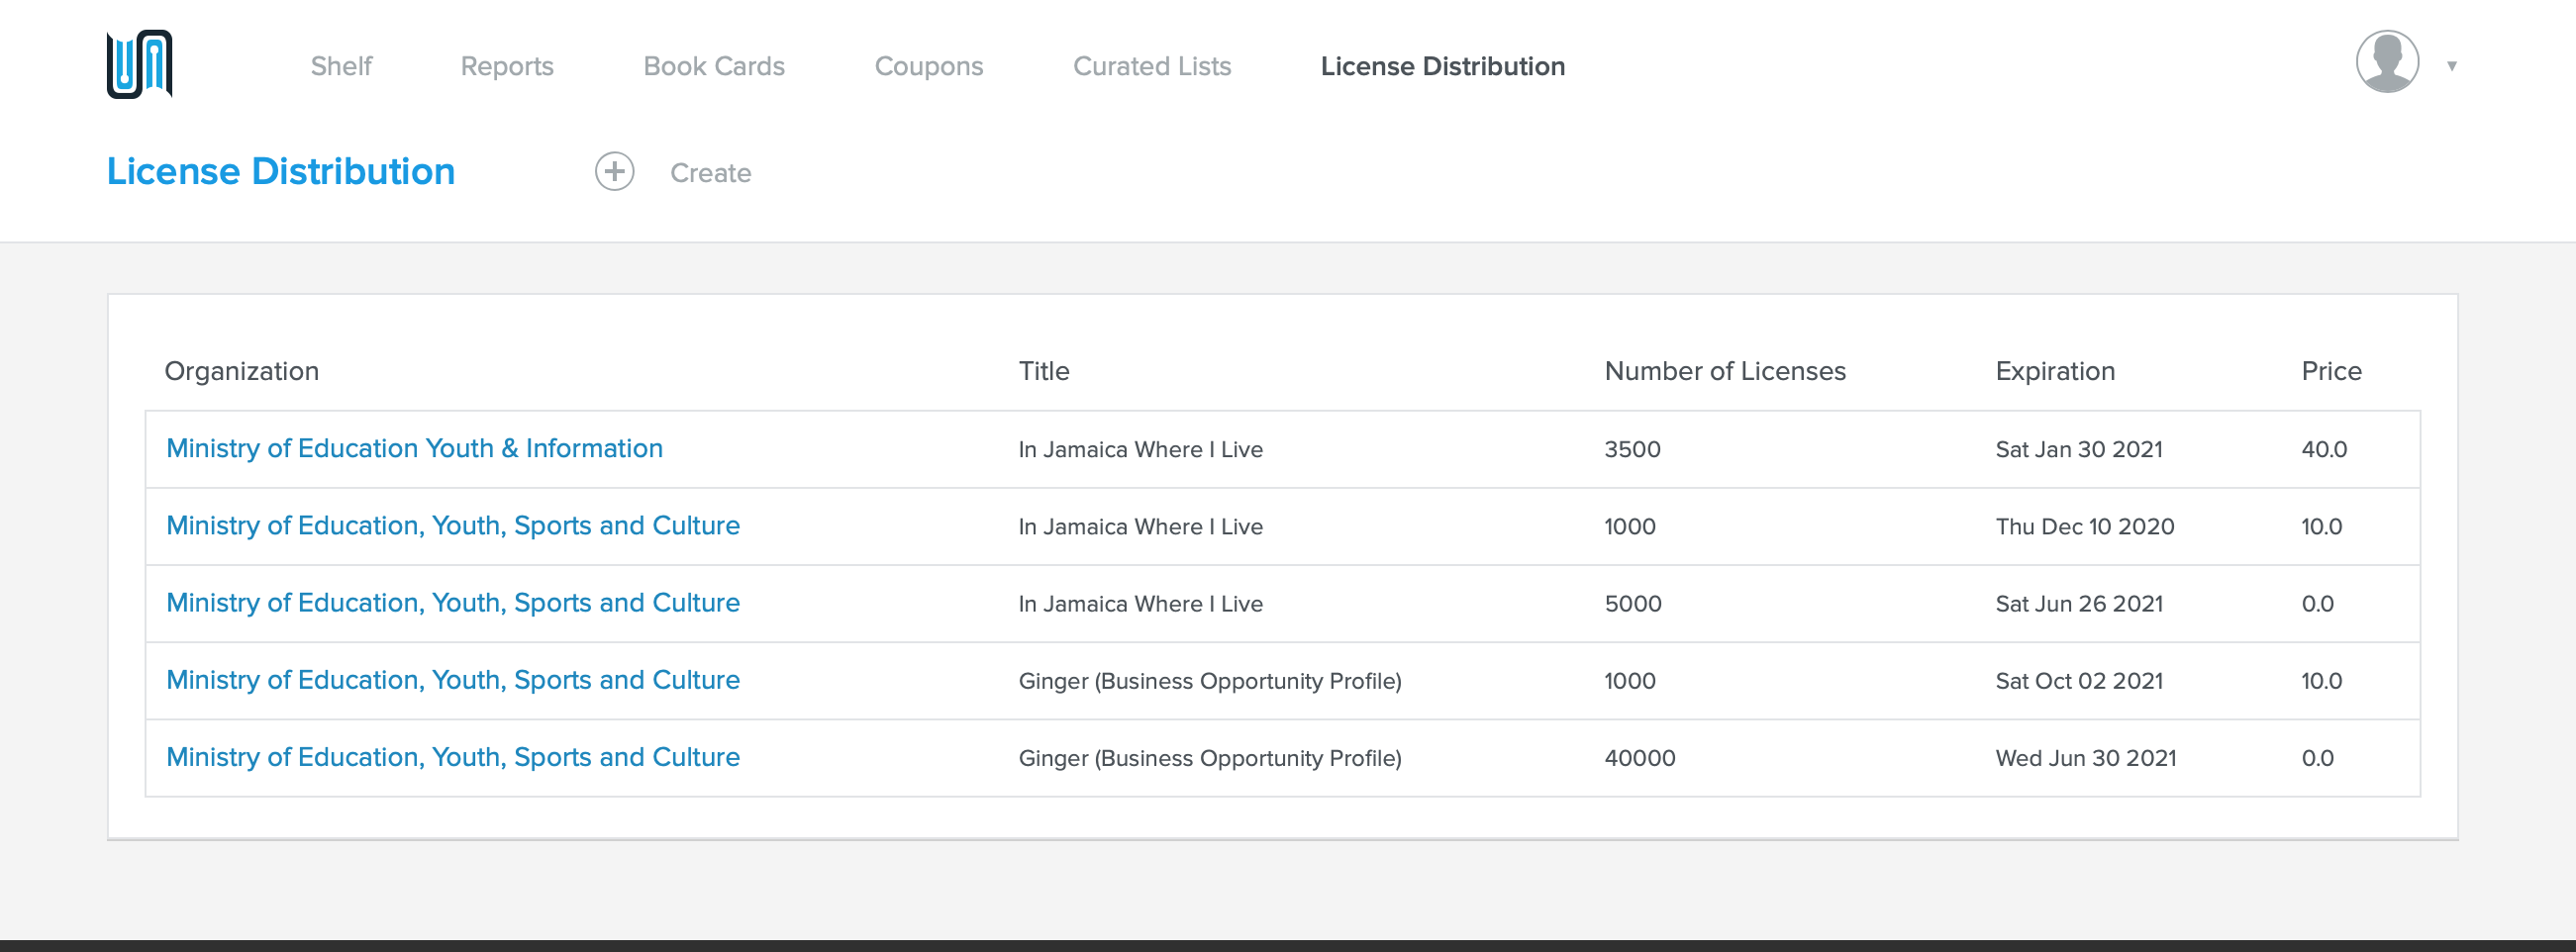Viewport: 2576px width, 952px height.
Task: Select the Sat Jun 26 2021 expiration
Action: [x=2079, y=603]
